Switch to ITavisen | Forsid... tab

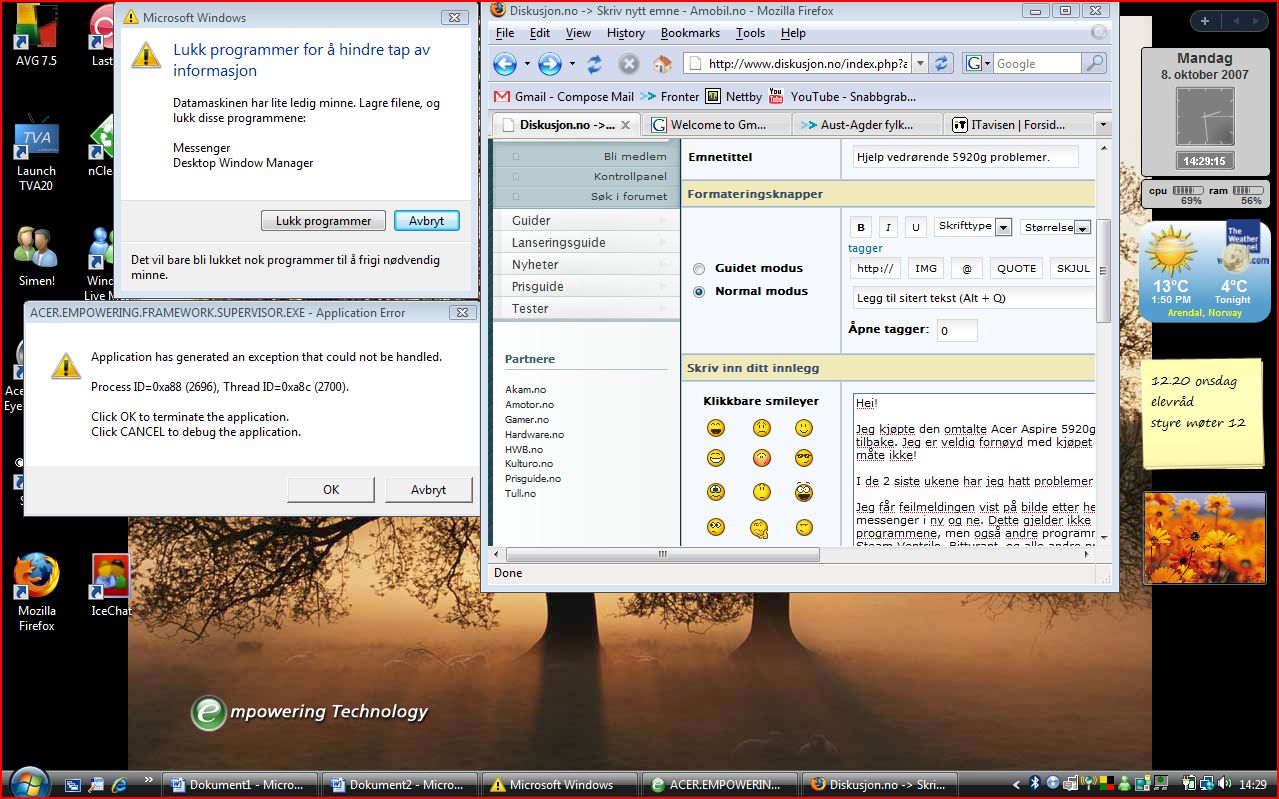[1019, 125]
